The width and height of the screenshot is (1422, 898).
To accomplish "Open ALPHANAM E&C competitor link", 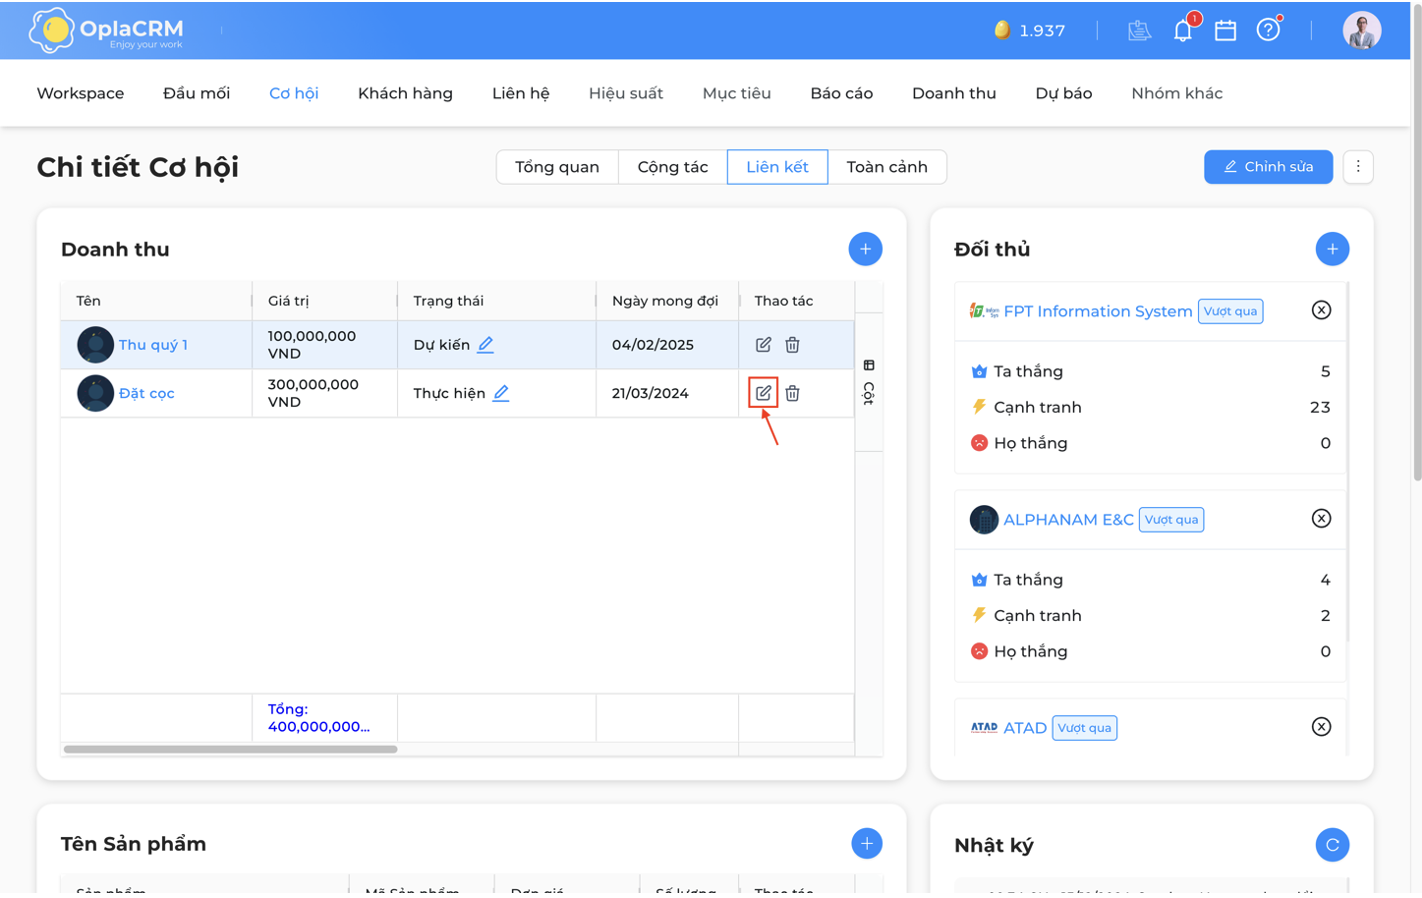I will 1068,519.
